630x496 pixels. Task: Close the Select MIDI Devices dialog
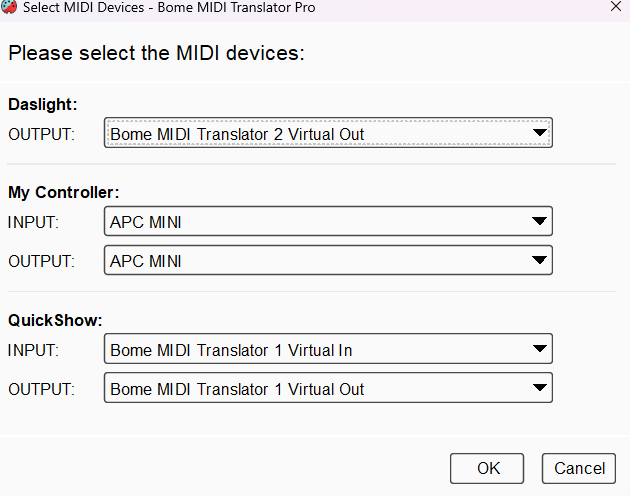click(616, 6)
